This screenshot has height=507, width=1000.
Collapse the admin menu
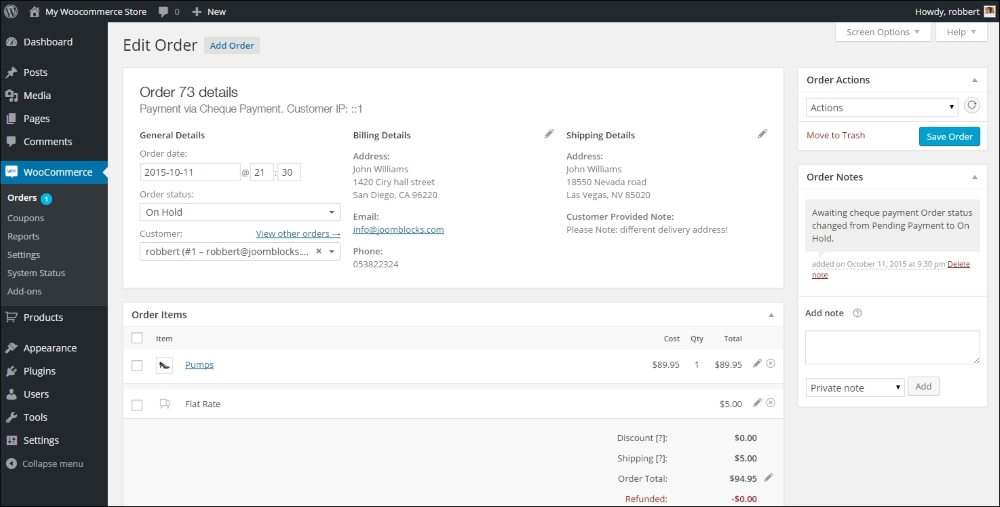coord(45,464)
